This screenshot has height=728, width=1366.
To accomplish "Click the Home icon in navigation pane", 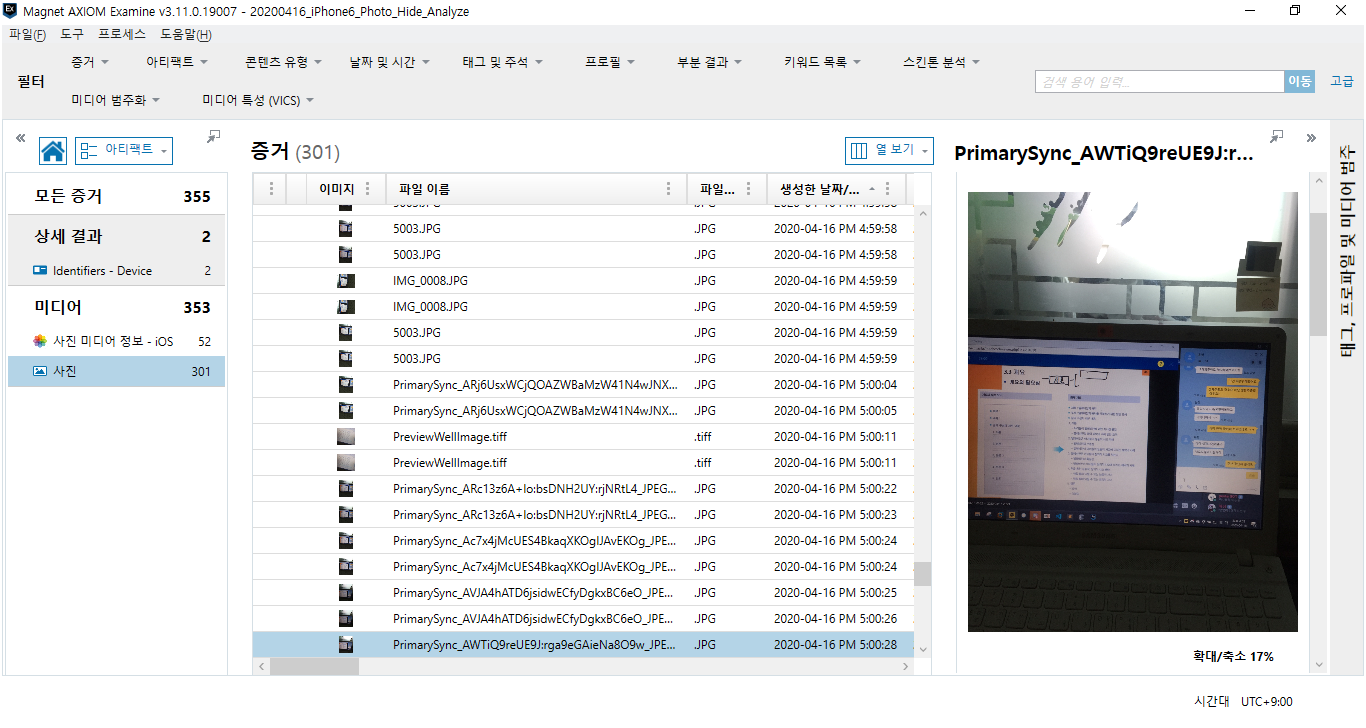I will pos(53,151).
